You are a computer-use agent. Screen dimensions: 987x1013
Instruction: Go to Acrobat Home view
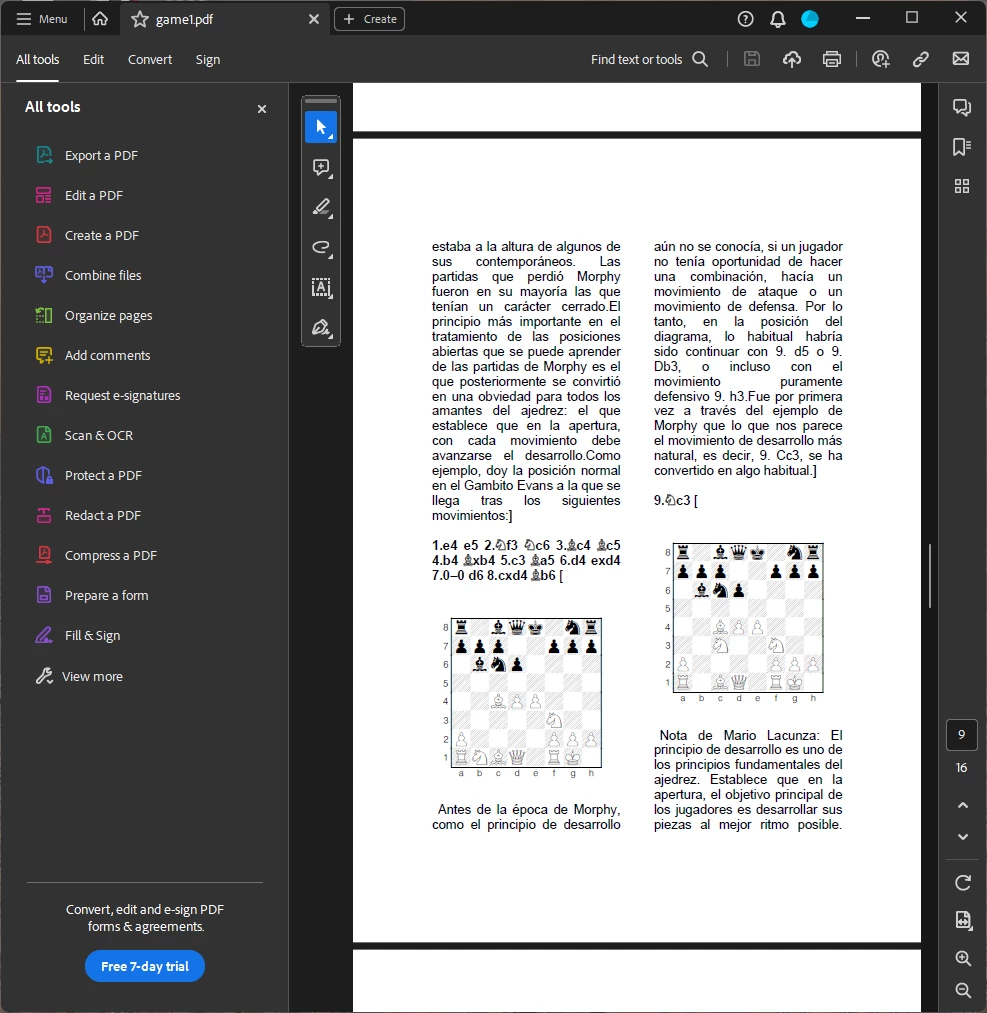(100, 19)
